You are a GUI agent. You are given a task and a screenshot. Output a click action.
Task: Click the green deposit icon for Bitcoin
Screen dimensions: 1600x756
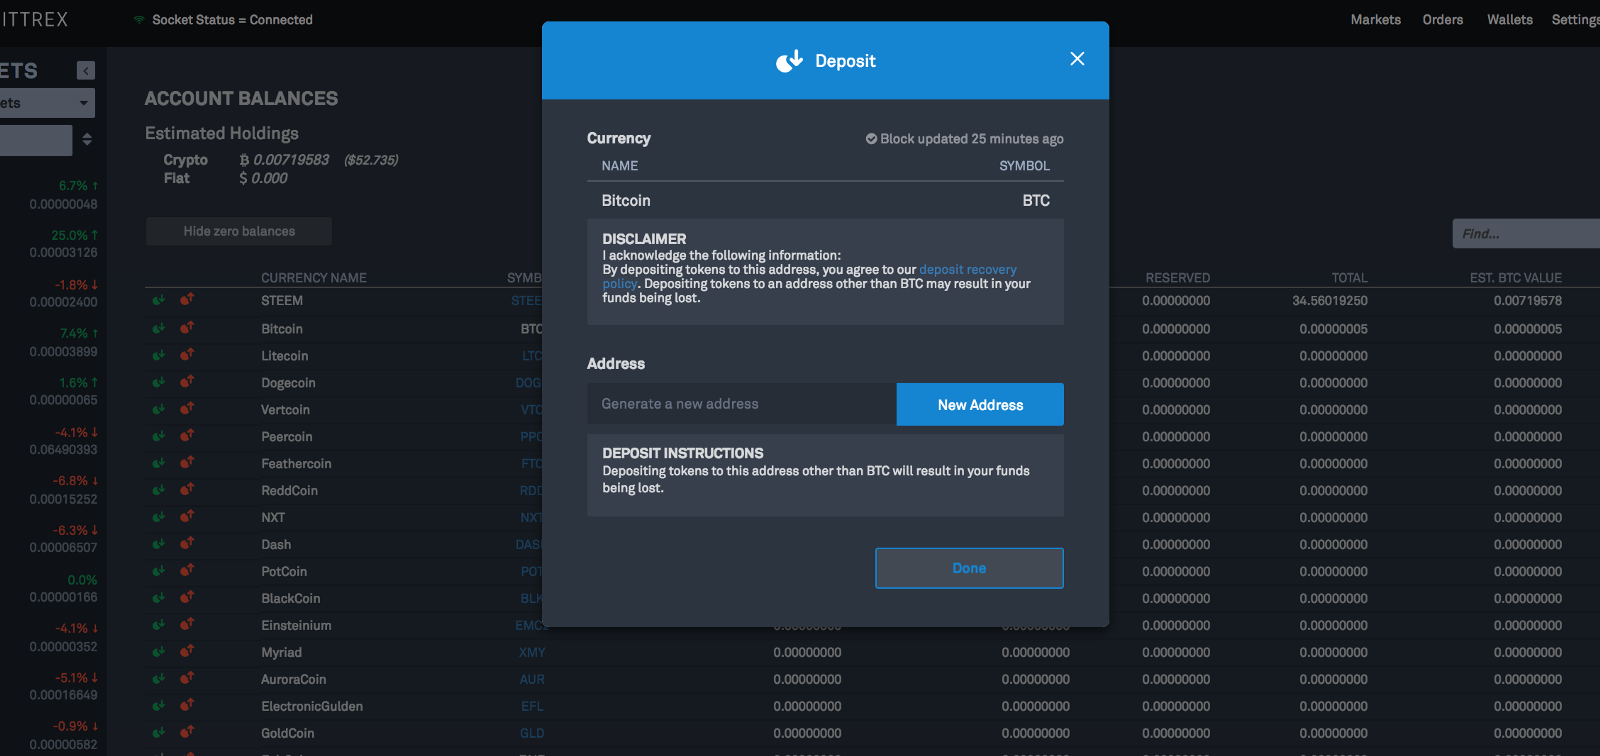point(158,328)
